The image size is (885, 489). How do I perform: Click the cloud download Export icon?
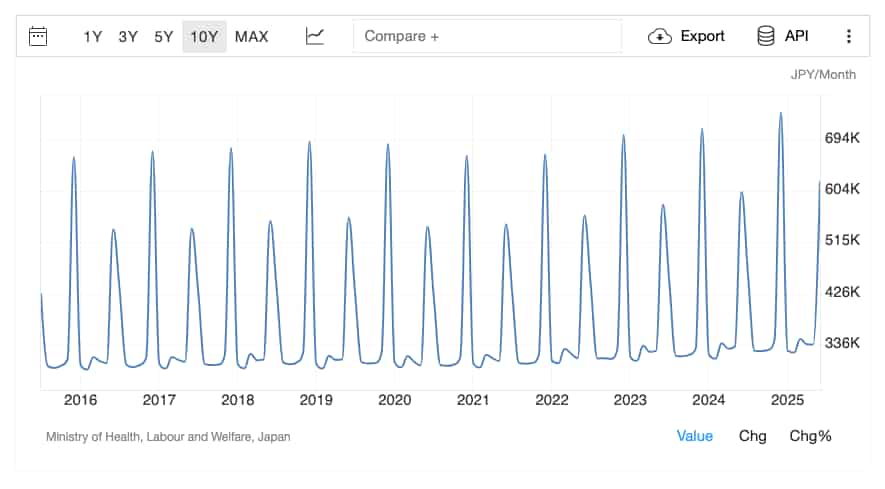click(x=660, y=36)
